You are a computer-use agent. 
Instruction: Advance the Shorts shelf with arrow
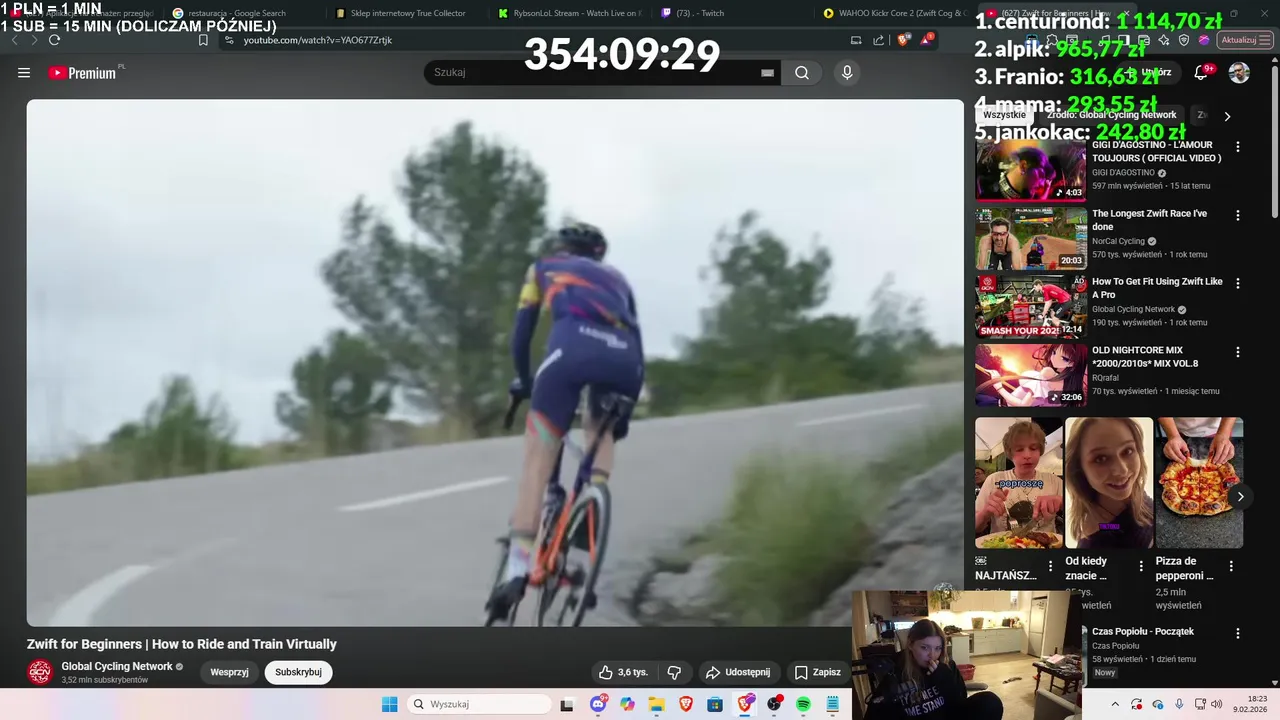1240,496
